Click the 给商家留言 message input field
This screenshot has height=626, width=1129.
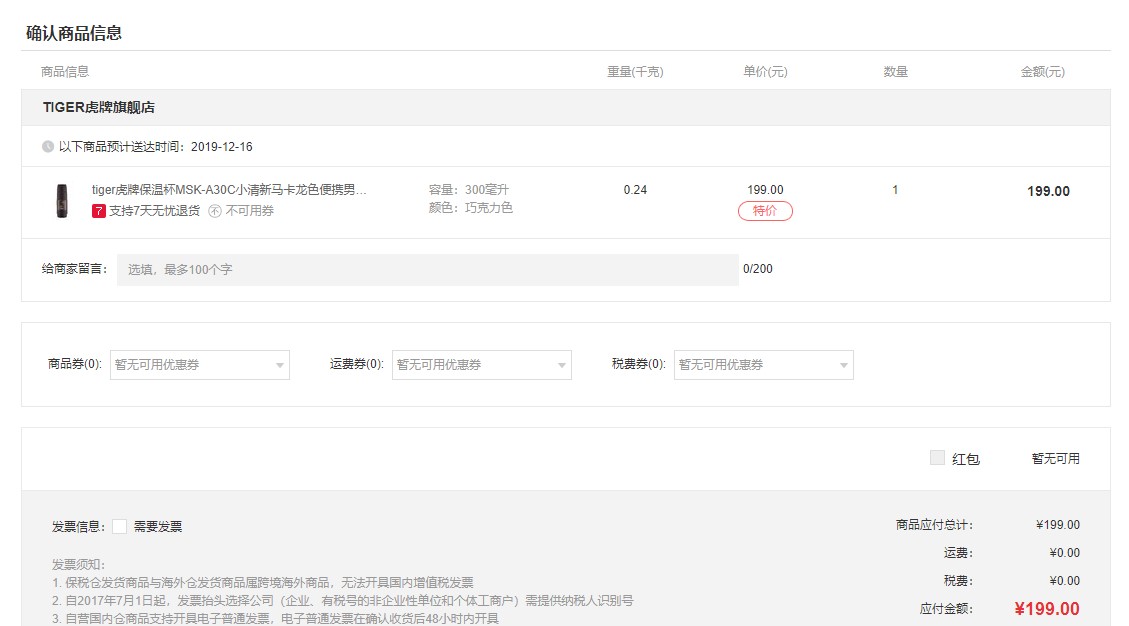pos(428,269)
